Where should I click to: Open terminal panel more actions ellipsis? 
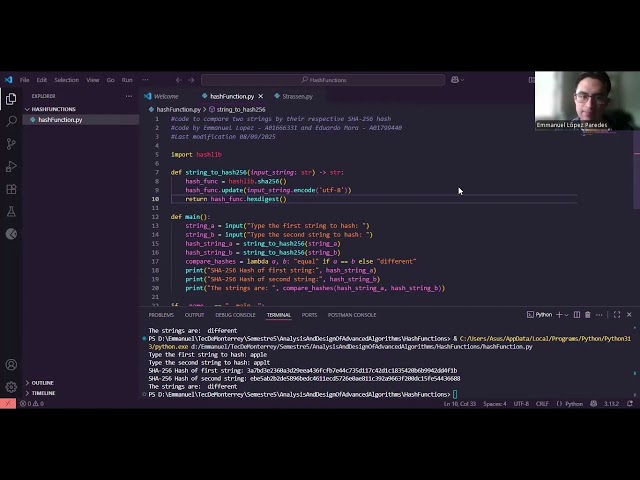599,315
